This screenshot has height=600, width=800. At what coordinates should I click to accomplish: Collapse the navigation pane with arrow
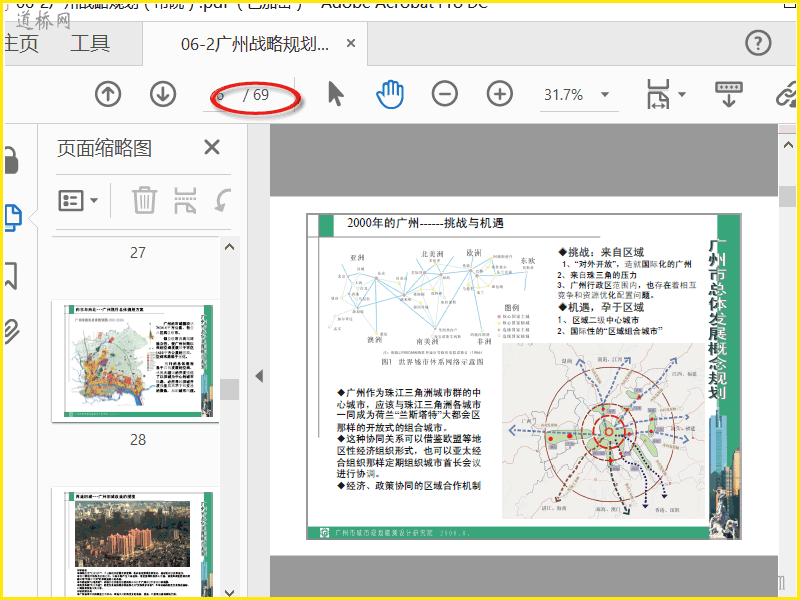point(258,376)
